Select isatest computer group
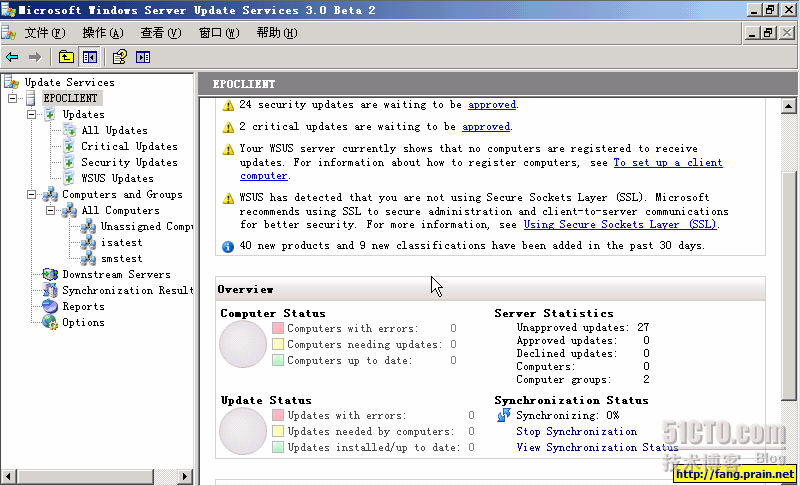 [121, 242]
